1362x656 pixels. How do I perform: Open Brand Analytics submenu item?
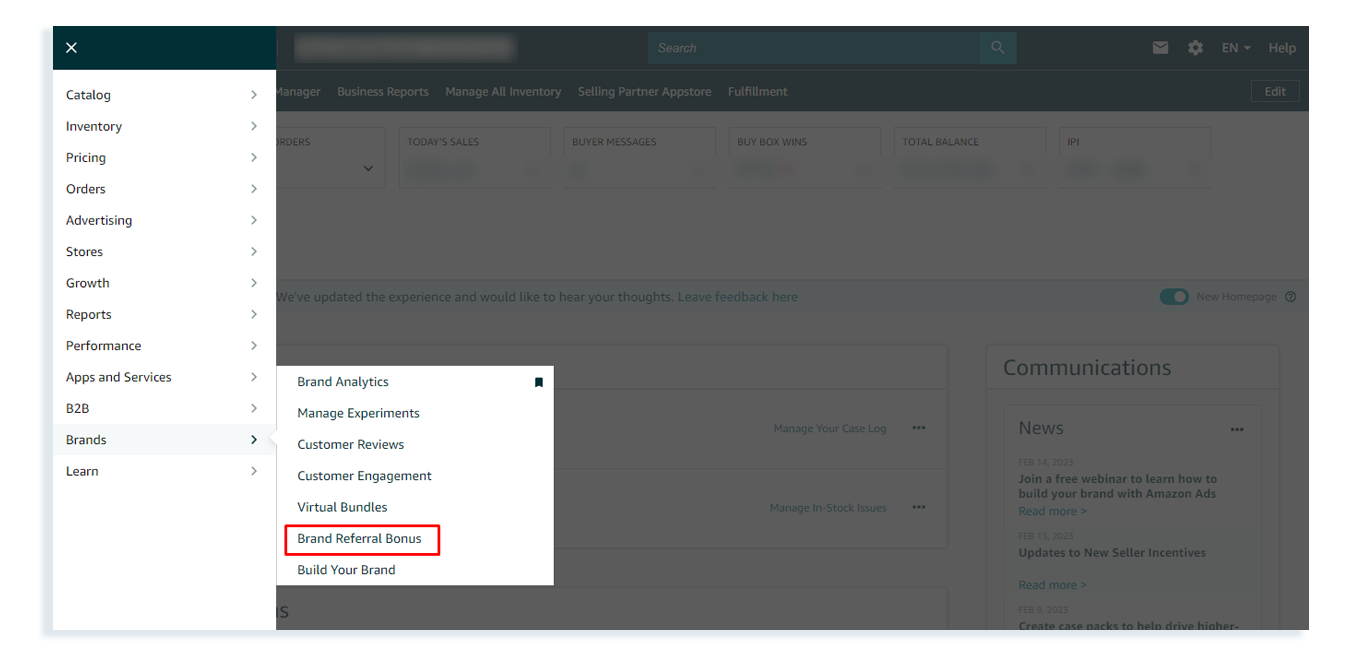point(343,382)
